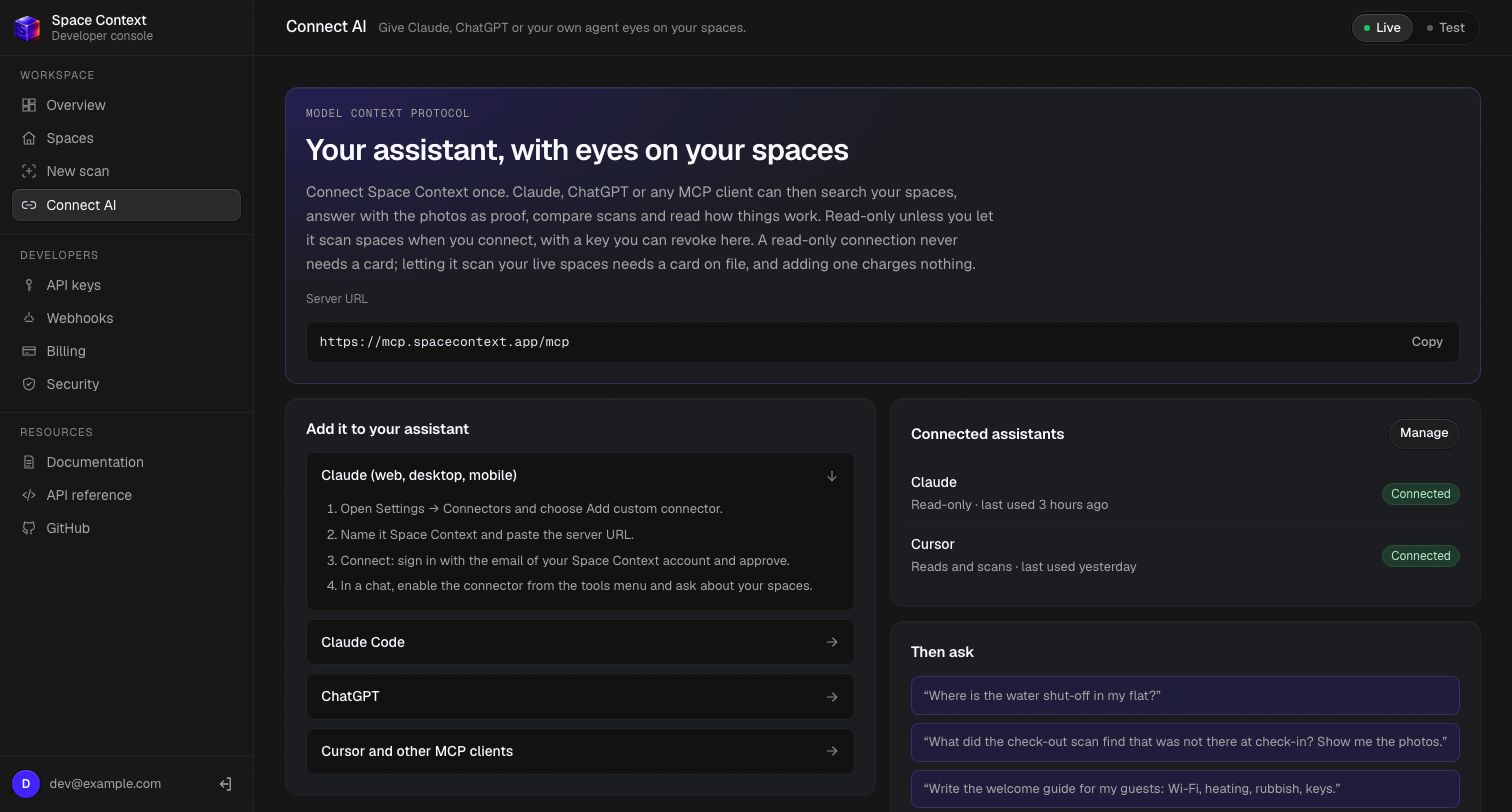
Task: Click the Connect AI link icon
Action: [29, 205]
